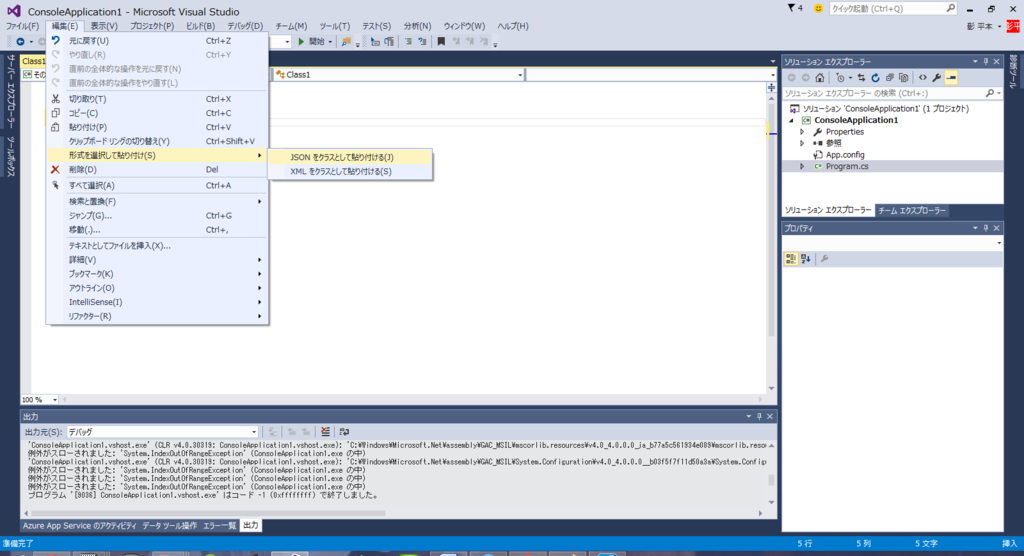Open the ヘルプ(H) menu
The width and height of the screenshot is (1024, 556).
point(513,26)
